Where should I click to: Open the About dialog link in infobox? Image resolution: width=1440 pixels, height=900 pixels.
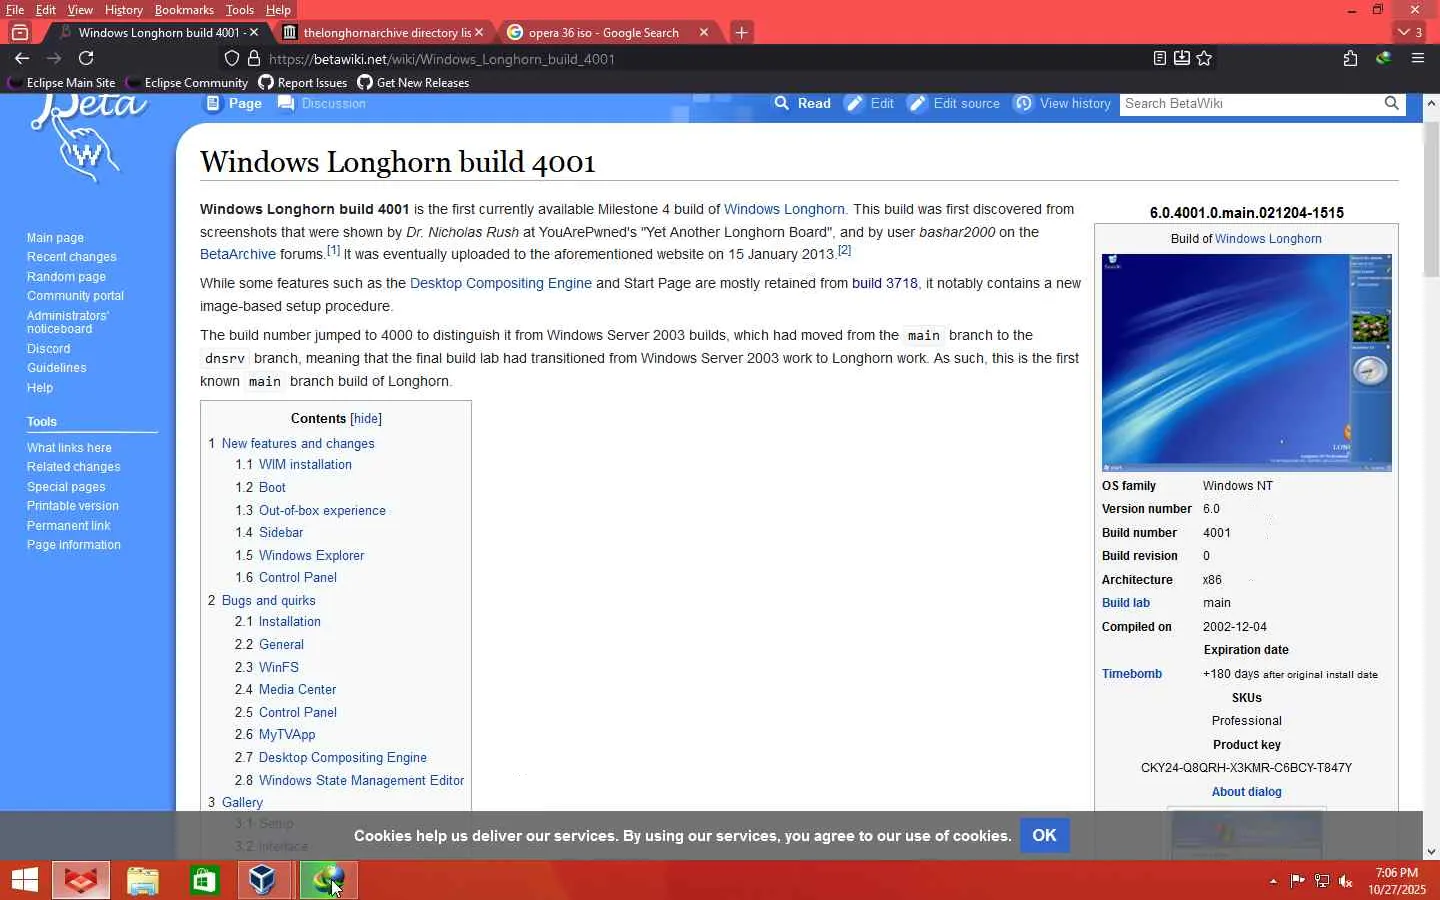pyautogui.click(x=1246, y=792)
